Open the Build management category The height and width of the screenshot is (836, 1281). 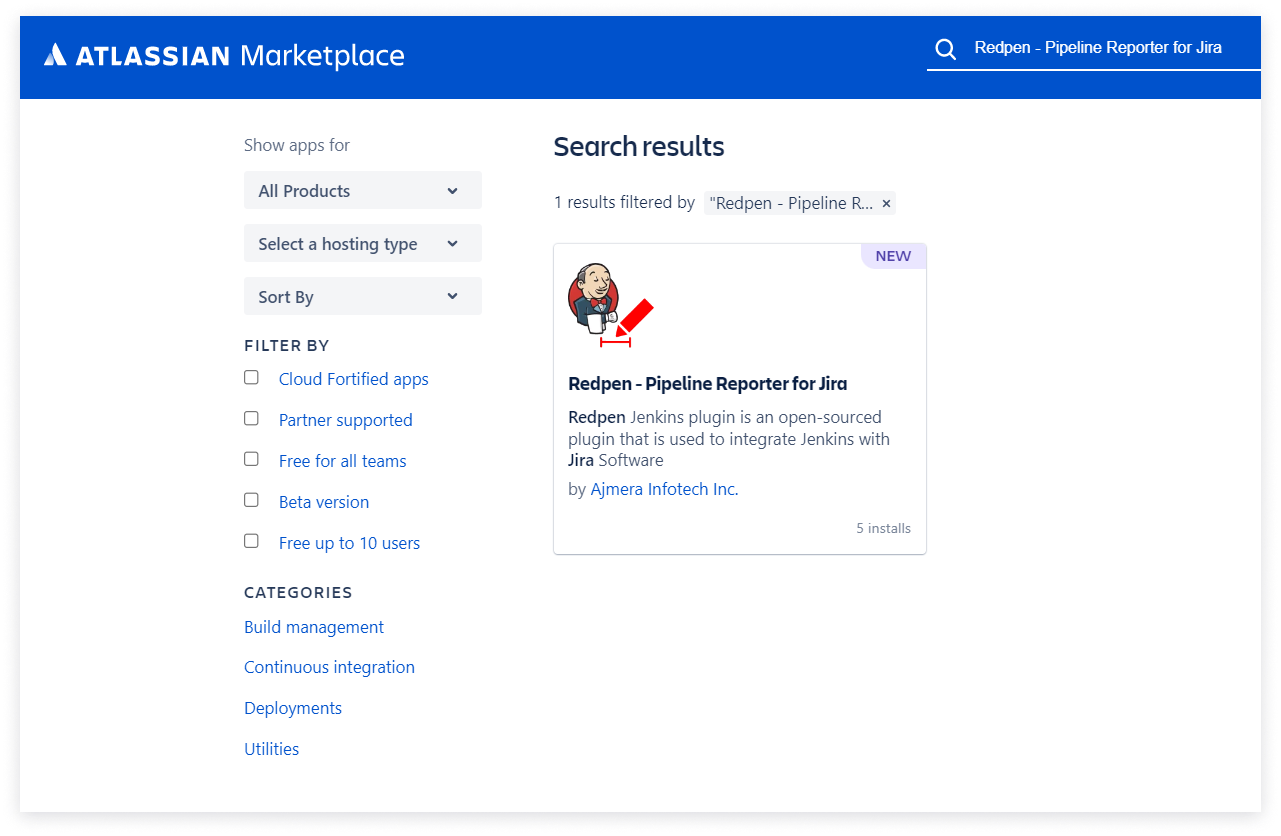pyautogui.click(x=314, y=627)
